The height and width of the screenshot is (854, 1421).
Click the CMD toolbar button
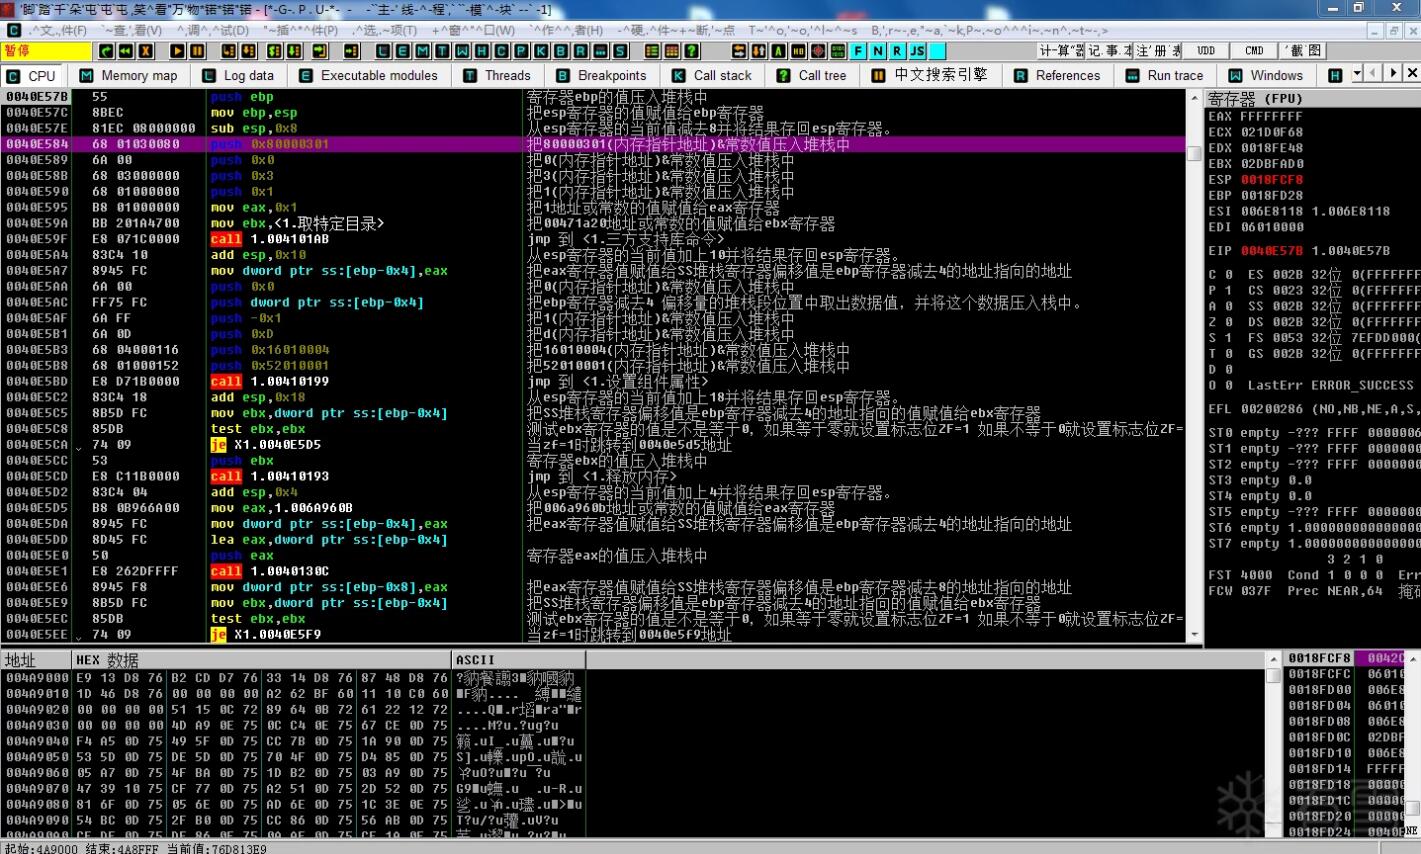coord(1254,51)
